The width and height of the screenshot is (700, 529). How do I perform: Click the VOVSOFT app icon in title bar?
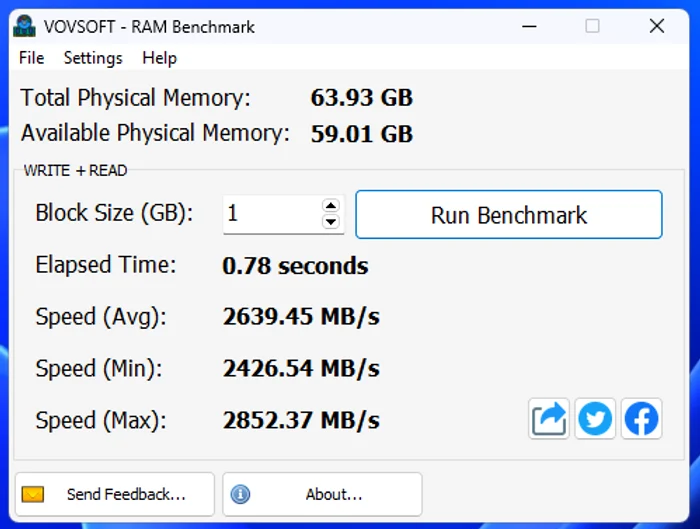[24, 26]
